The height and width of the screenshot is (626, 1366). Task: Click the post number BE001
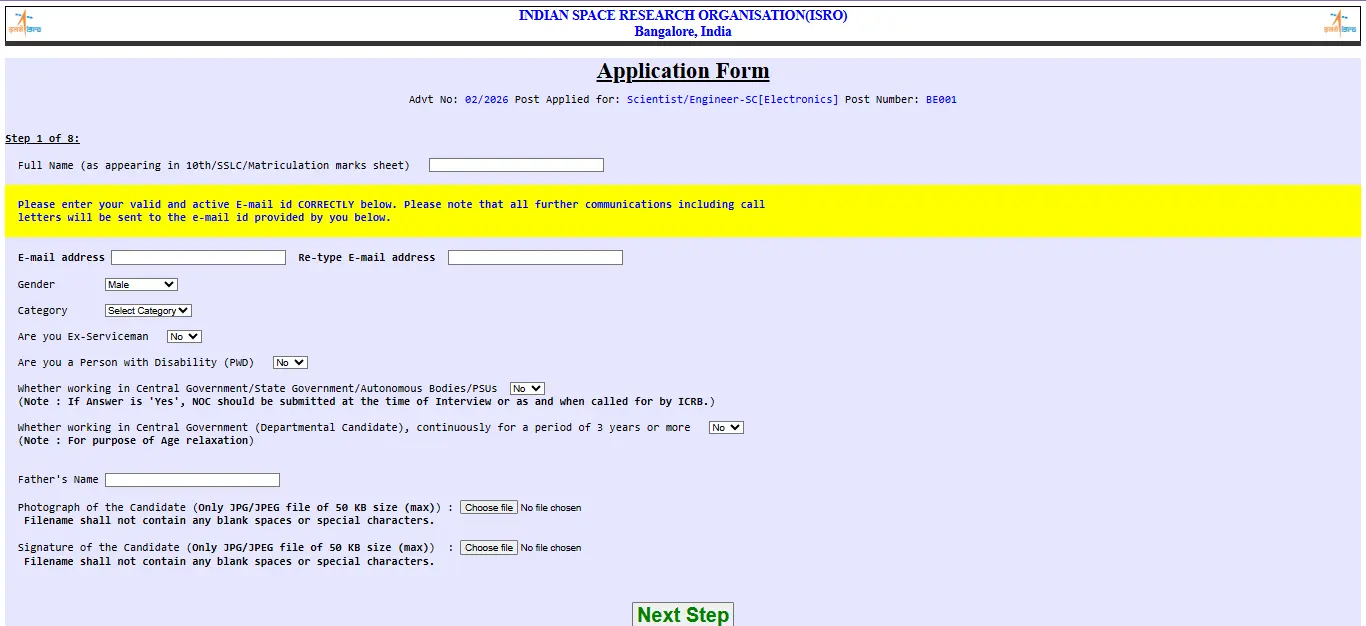941,100
